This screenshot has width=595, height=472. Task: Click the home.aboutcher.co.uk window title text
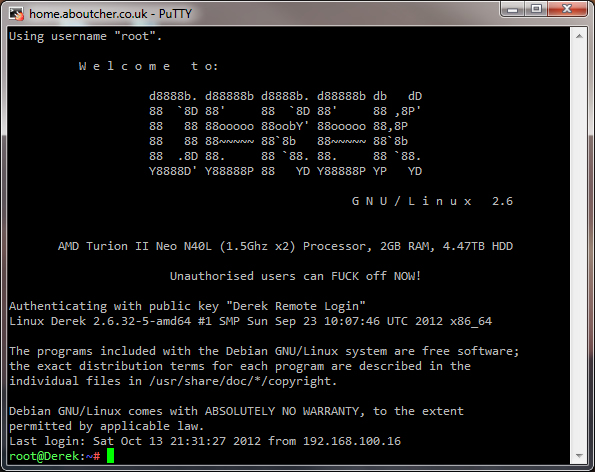point(110,14)
